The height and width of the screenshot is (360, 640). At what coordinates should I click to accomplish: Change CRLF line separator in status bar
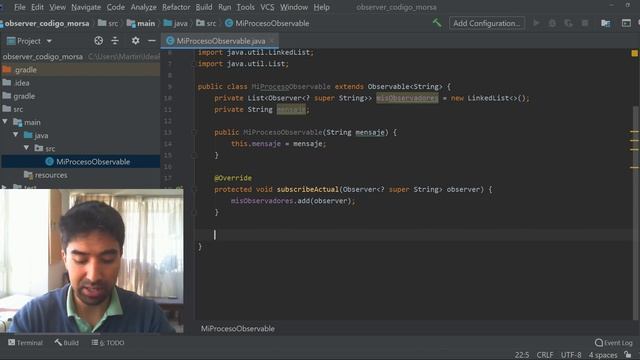[x=545, y=355]
